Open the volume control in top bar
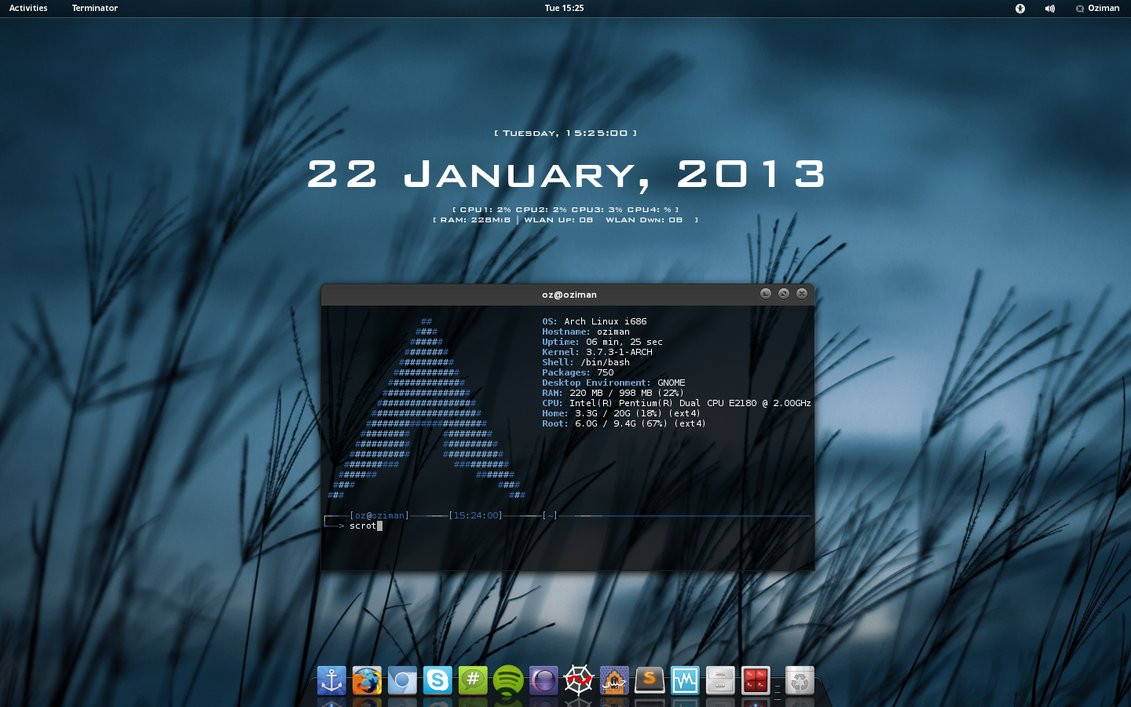1131x707 pixels. coord(1049,9)
